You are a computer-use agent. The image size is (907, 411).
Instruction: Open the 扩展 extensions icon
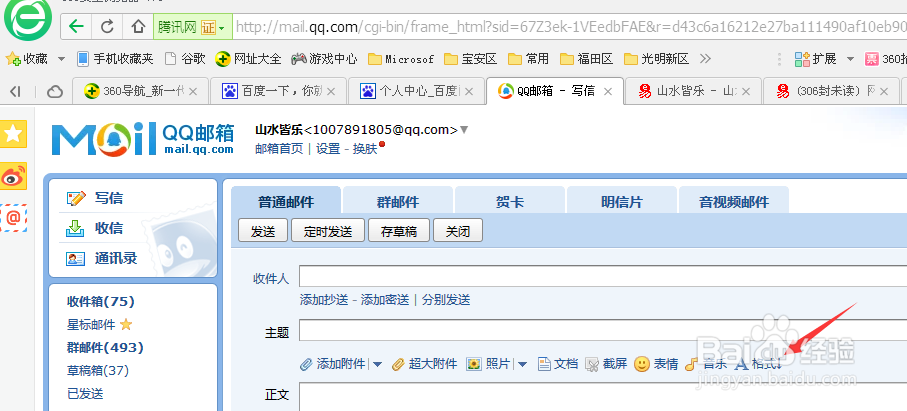[x=802, y=58]
